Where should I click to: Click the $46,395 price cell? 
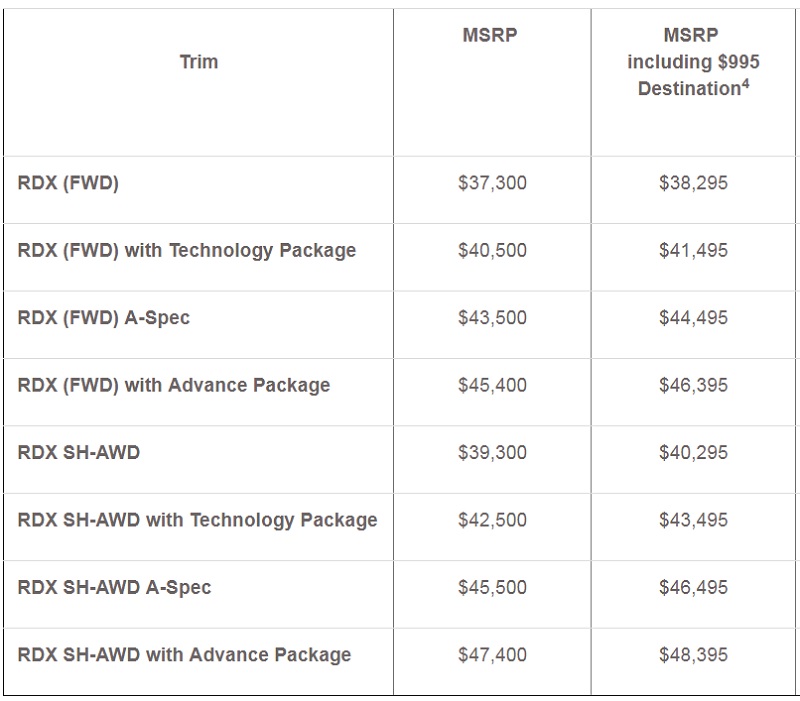click(x=693, y=385)
